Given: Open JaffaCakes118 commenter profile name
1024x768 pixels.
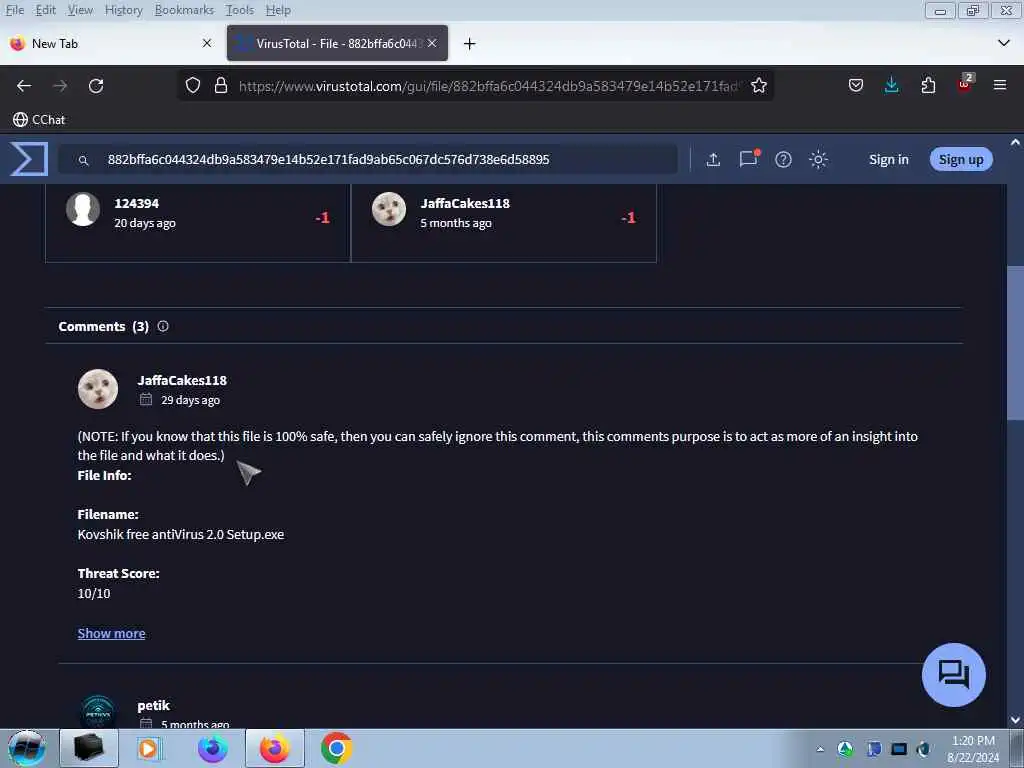Looking at the screenshot, I should [x=182, y=380].
